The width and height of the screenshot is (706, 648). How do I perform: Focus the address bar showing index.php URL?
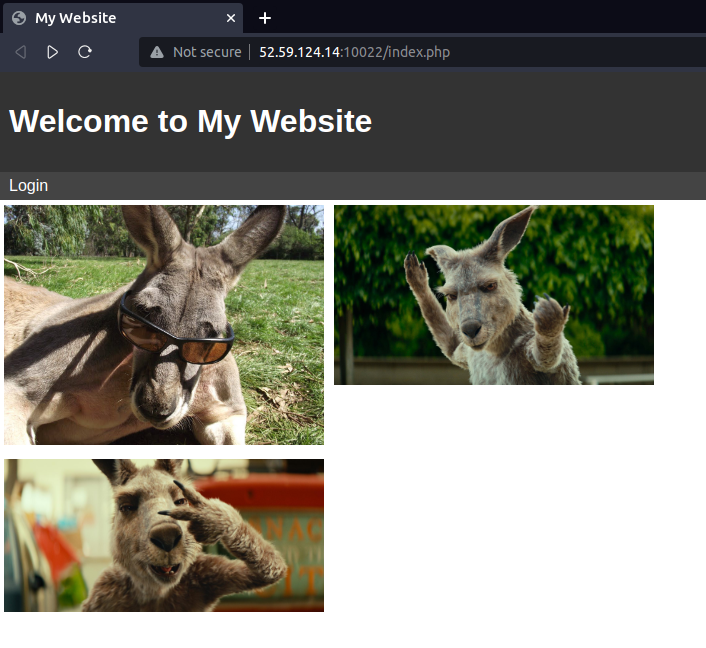coord(400,52)
